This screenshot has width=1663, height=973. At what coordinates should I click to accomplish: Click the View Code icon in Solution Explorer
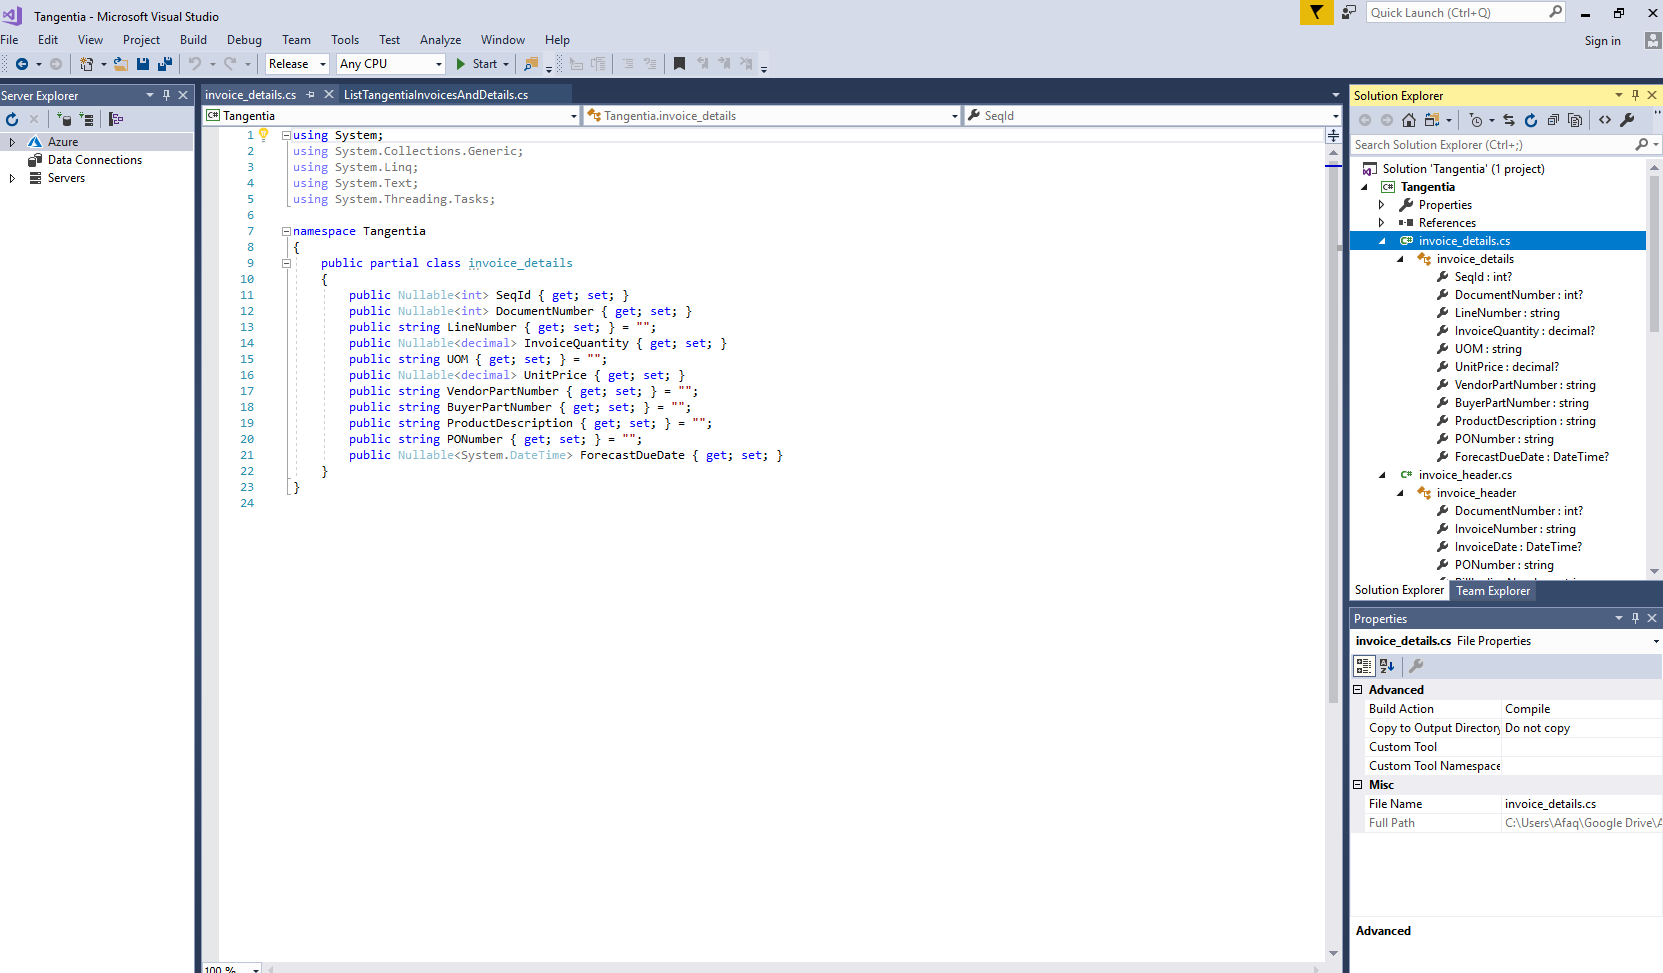point(1605,120)
